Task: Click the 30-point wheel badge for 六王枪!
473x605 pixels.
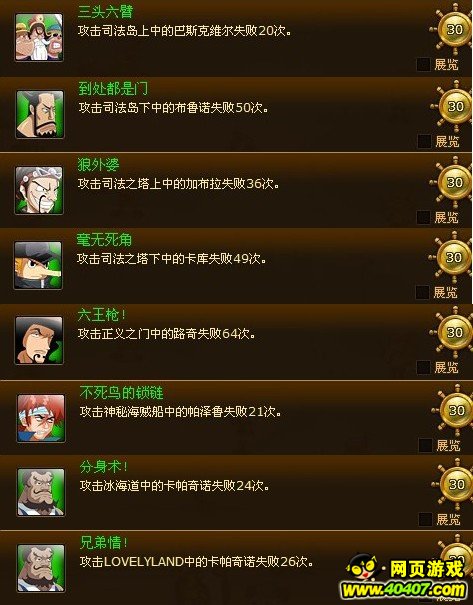Action: [454, 333]
